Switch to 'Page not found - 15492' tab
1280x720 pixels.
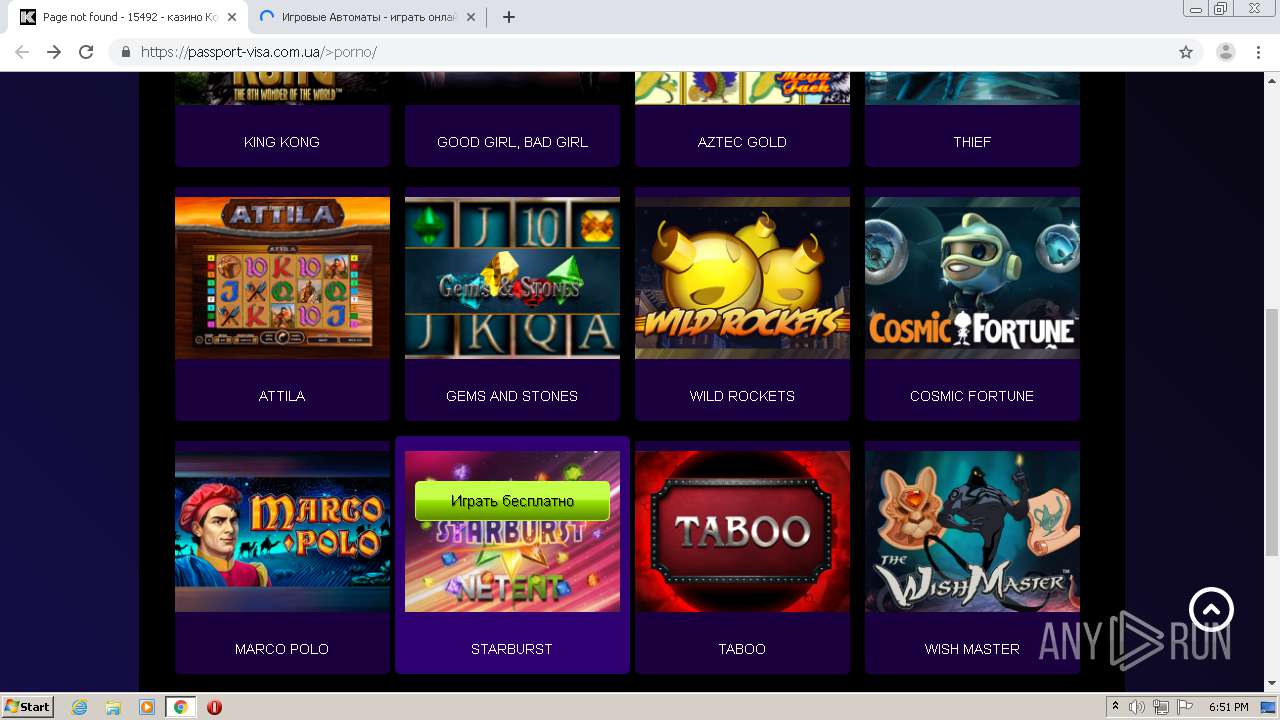[x=129, y=17]
